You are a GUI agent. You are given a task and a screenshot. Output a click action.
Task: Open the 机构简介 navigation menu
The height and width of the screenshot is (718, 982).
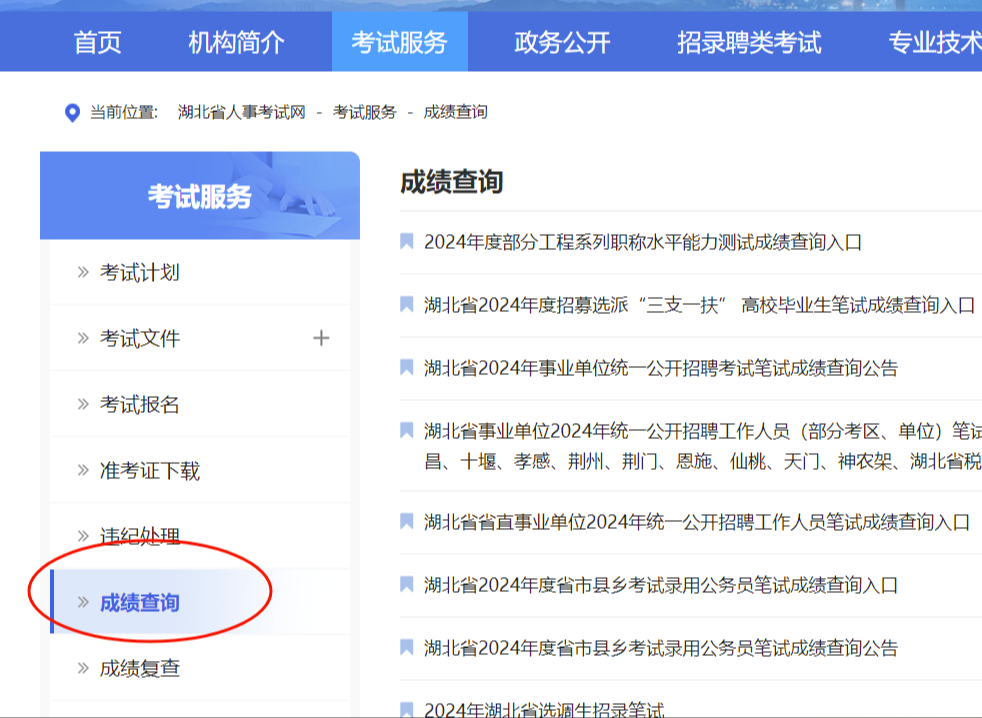236,43
